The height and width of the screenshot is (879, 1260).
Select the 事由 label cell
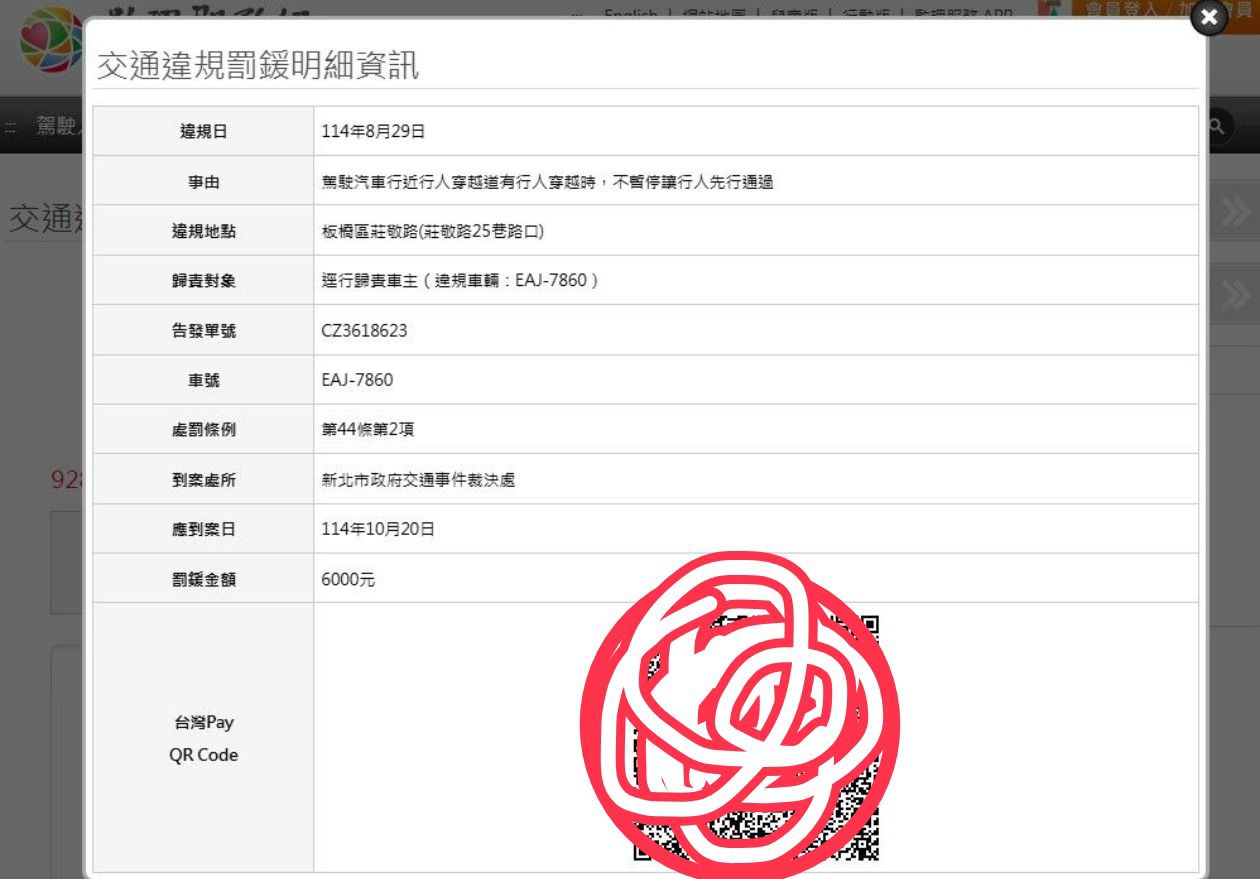point(204,181)
